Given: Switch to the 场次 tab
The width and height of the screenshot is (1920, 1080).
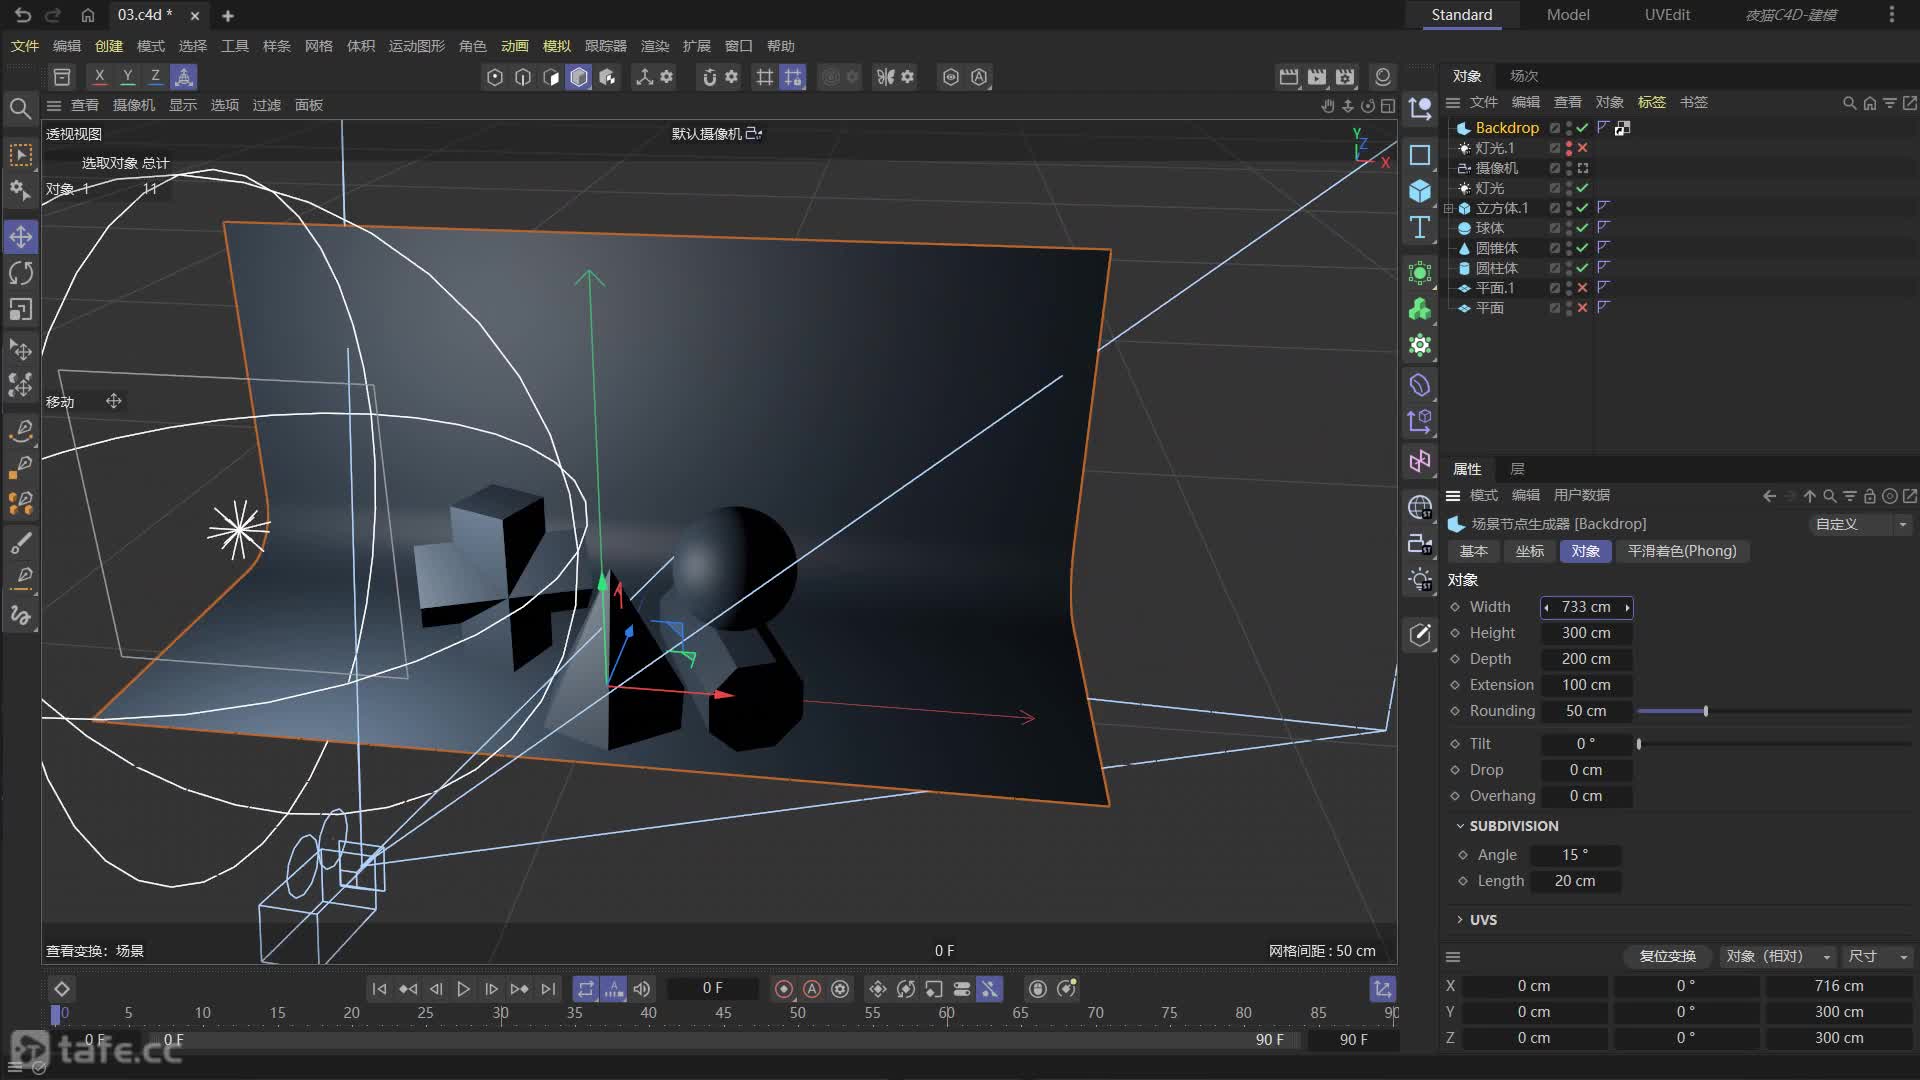Looking at the screenshot, I should [x=1524, y=76].
